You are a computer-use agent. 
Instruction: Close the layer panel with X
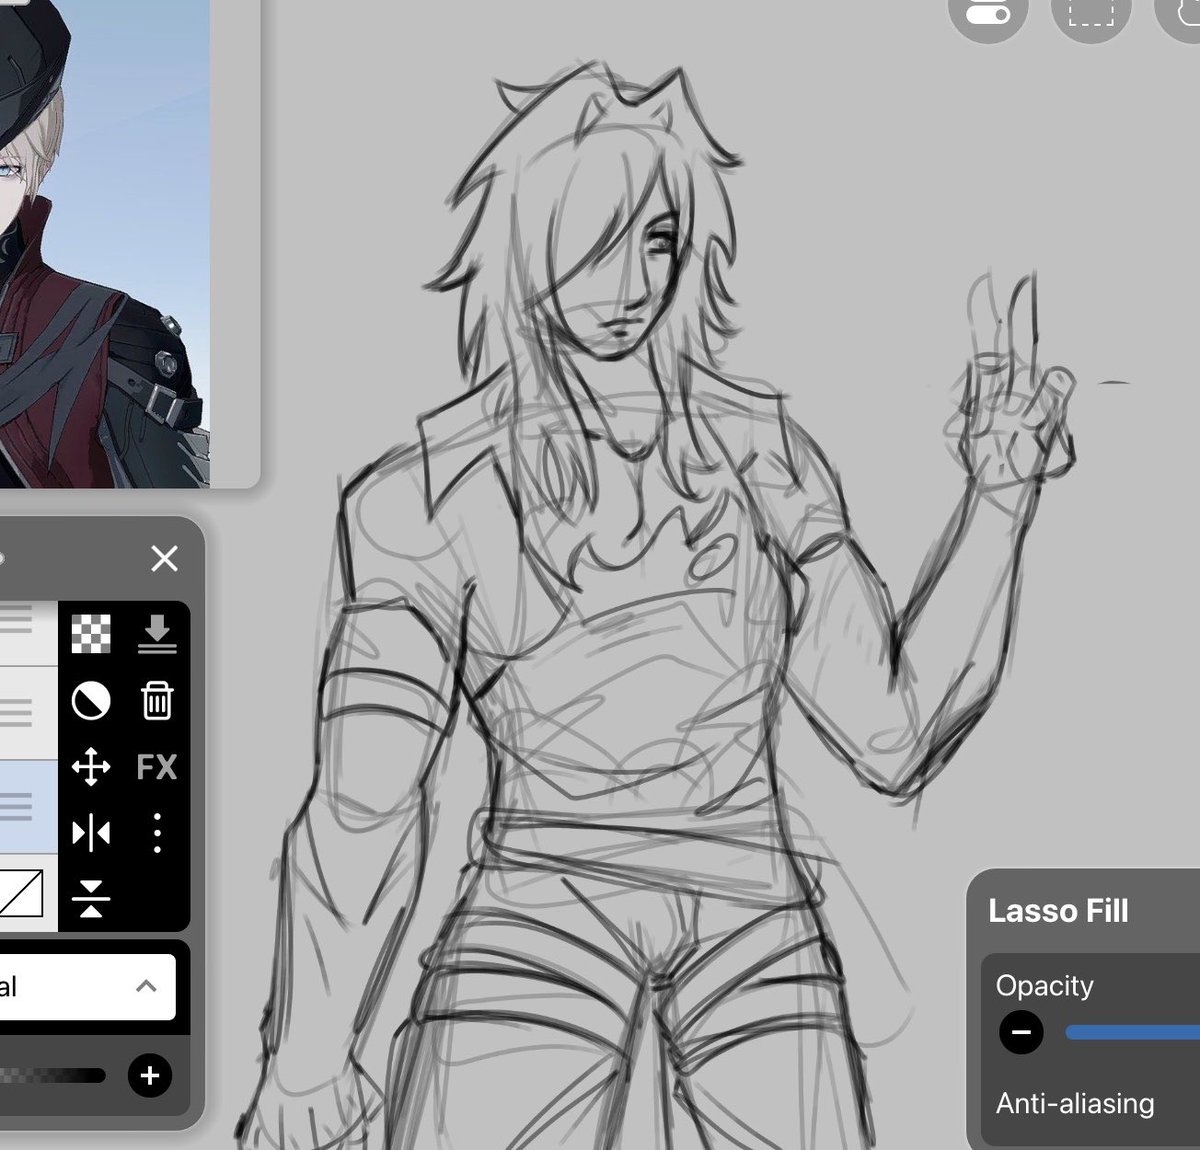164,558
